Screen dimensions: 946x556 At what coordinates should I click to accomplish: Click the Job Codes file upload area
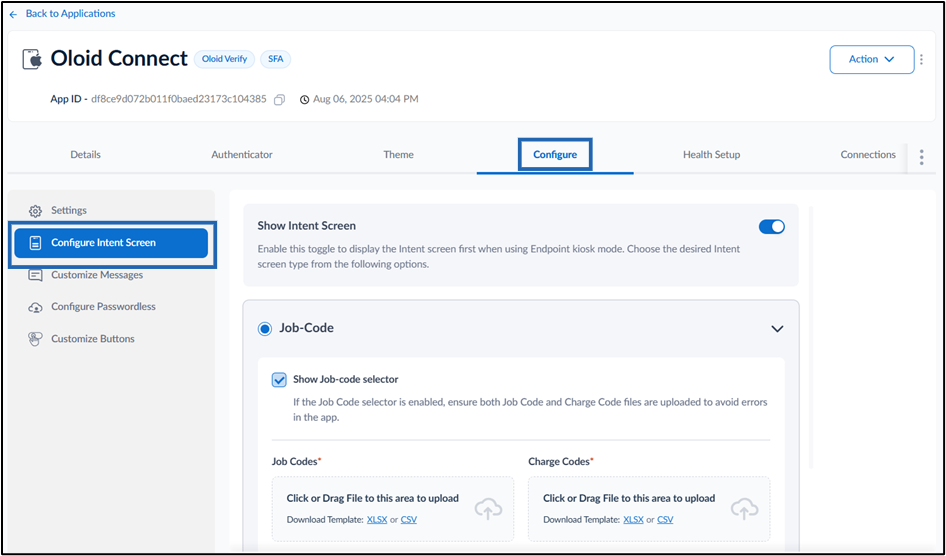pyautogui.click(x=393, y=509)
